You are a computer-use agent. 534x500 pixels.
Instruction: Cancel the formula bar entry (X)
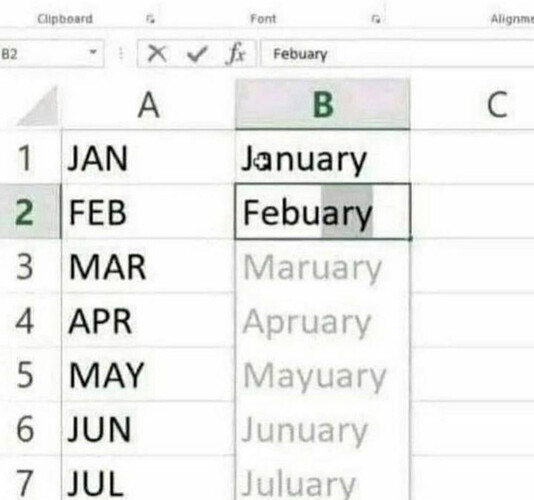pos(157,53)
